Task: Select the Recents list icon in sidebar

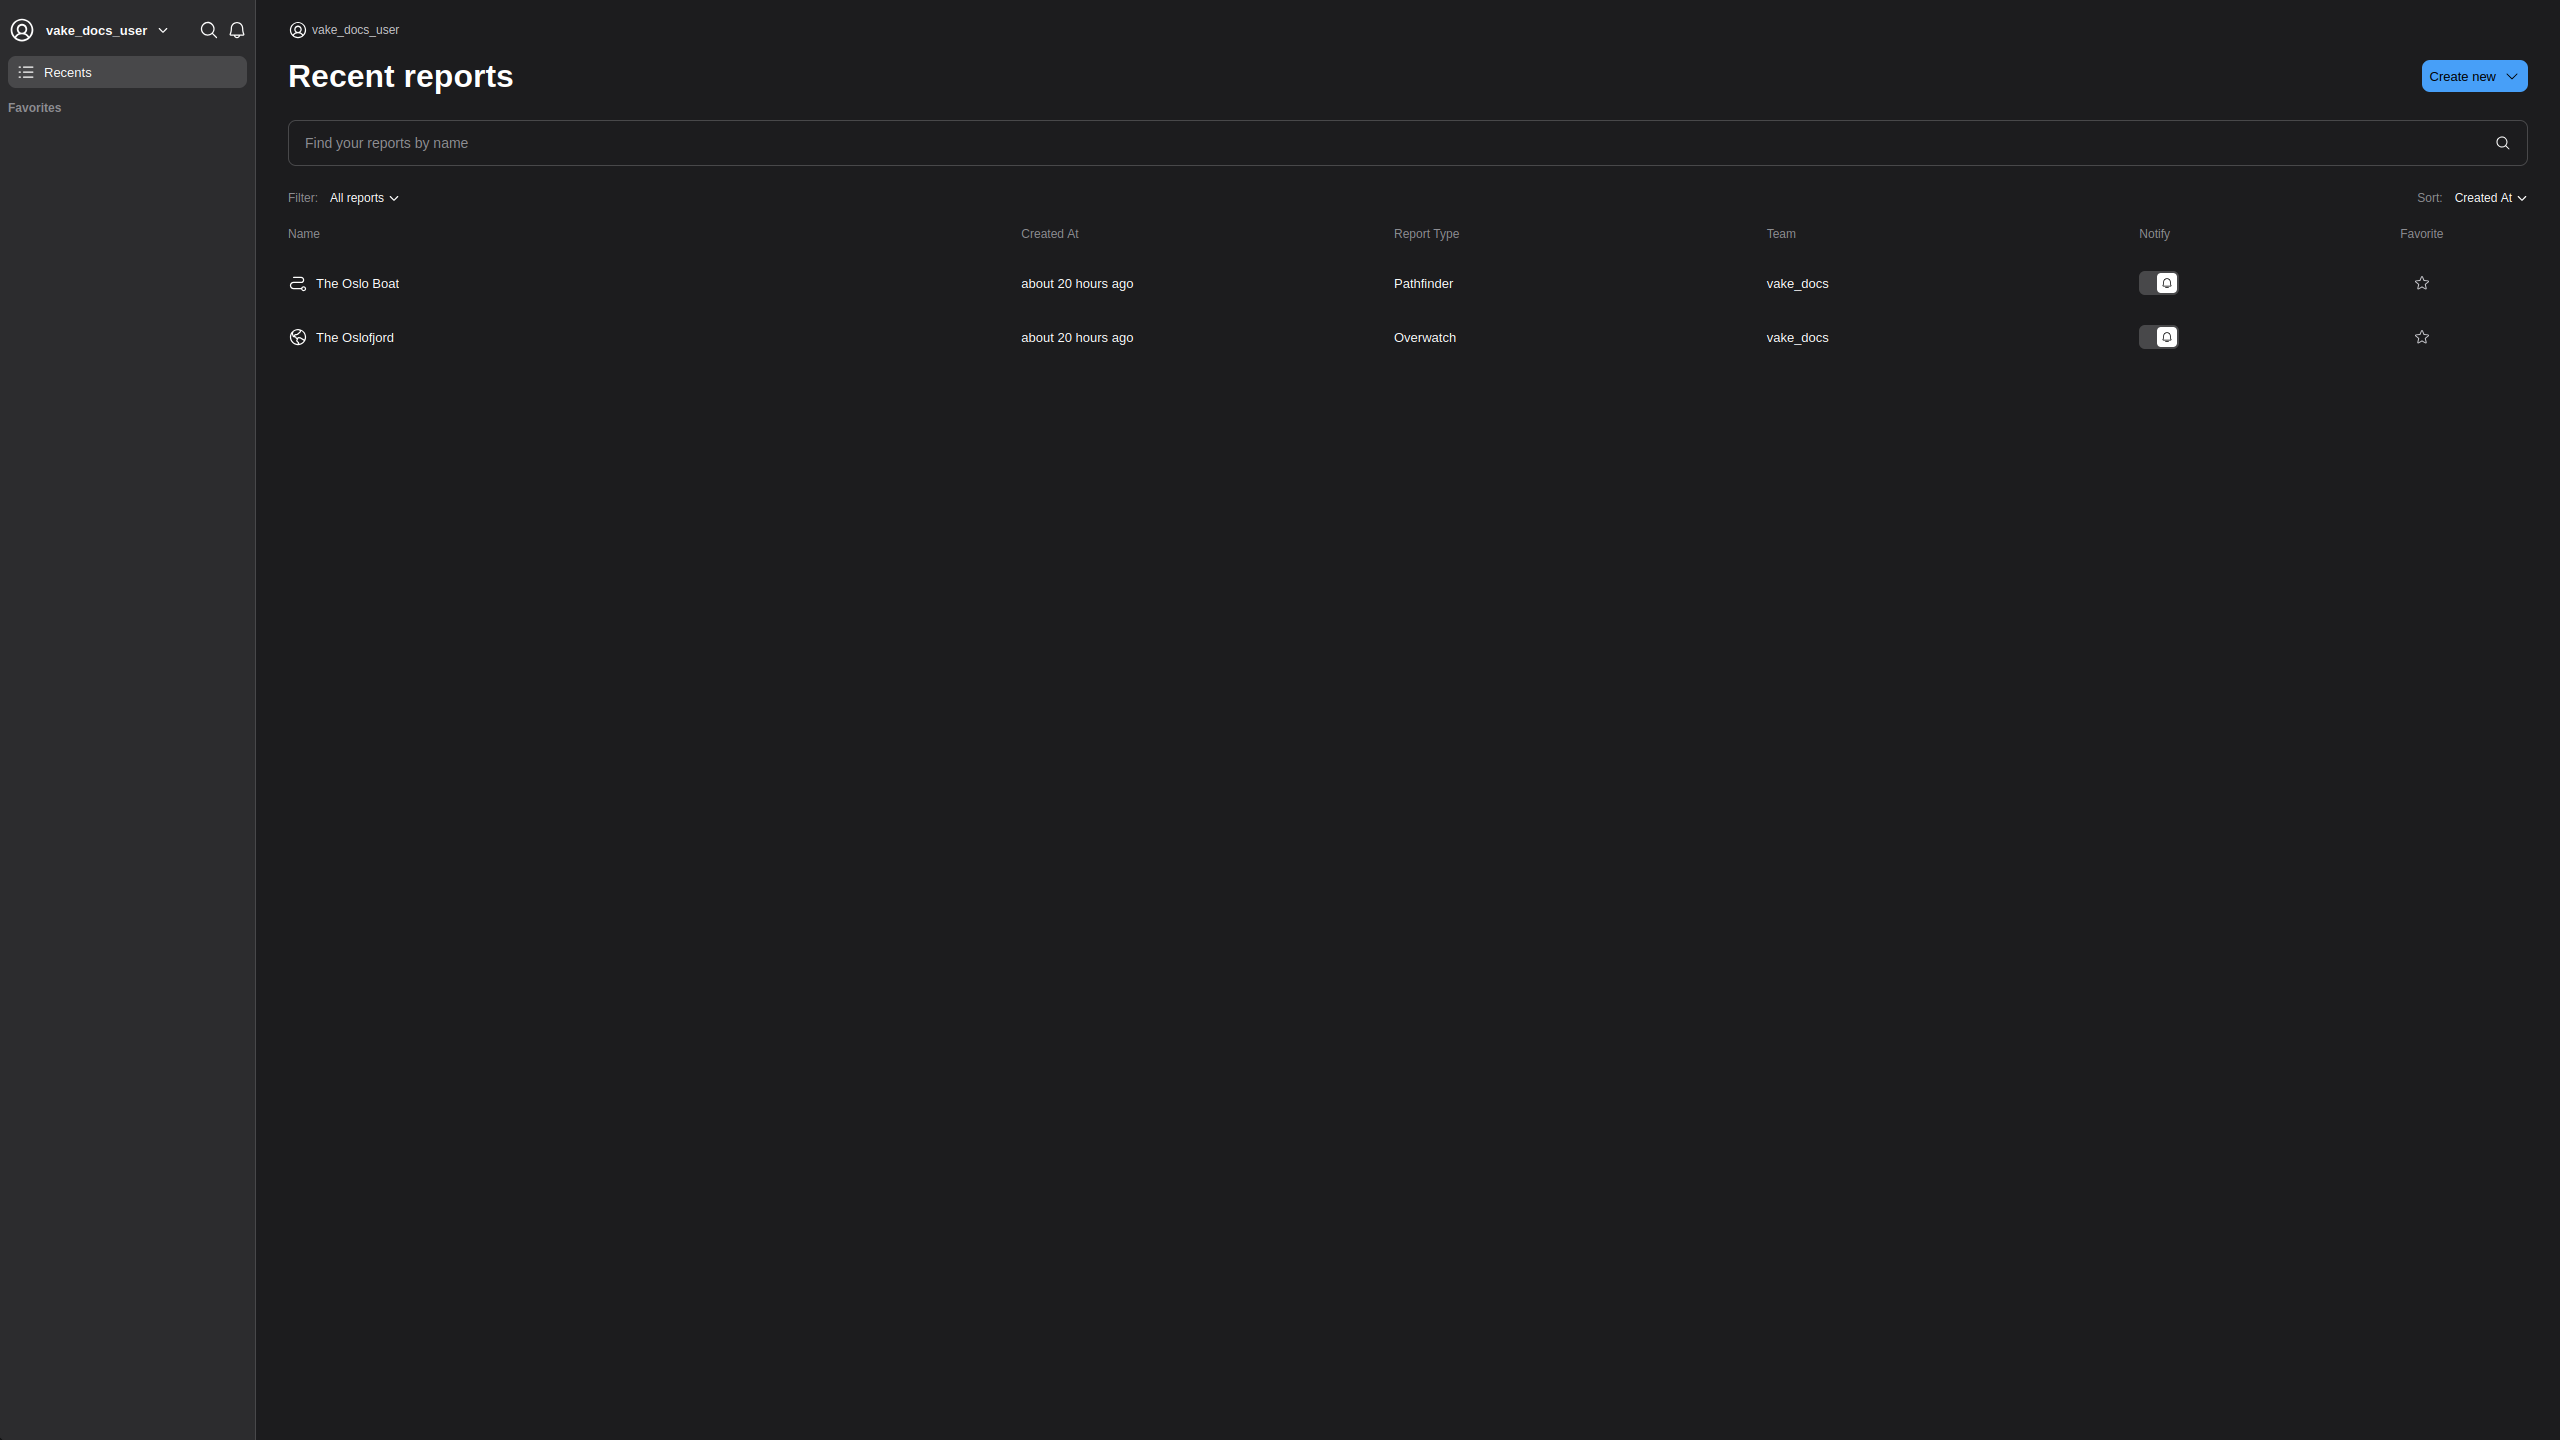Action: (27, 71)
